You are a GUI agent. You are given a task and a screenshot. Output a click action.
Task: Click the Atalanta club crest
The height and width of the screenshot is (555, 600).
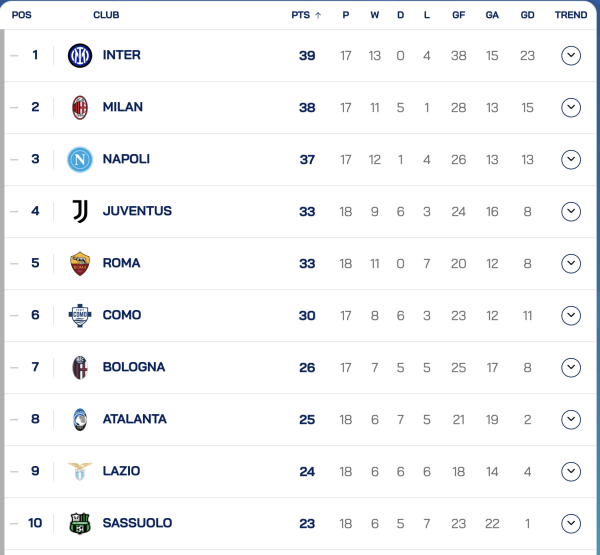80,420
